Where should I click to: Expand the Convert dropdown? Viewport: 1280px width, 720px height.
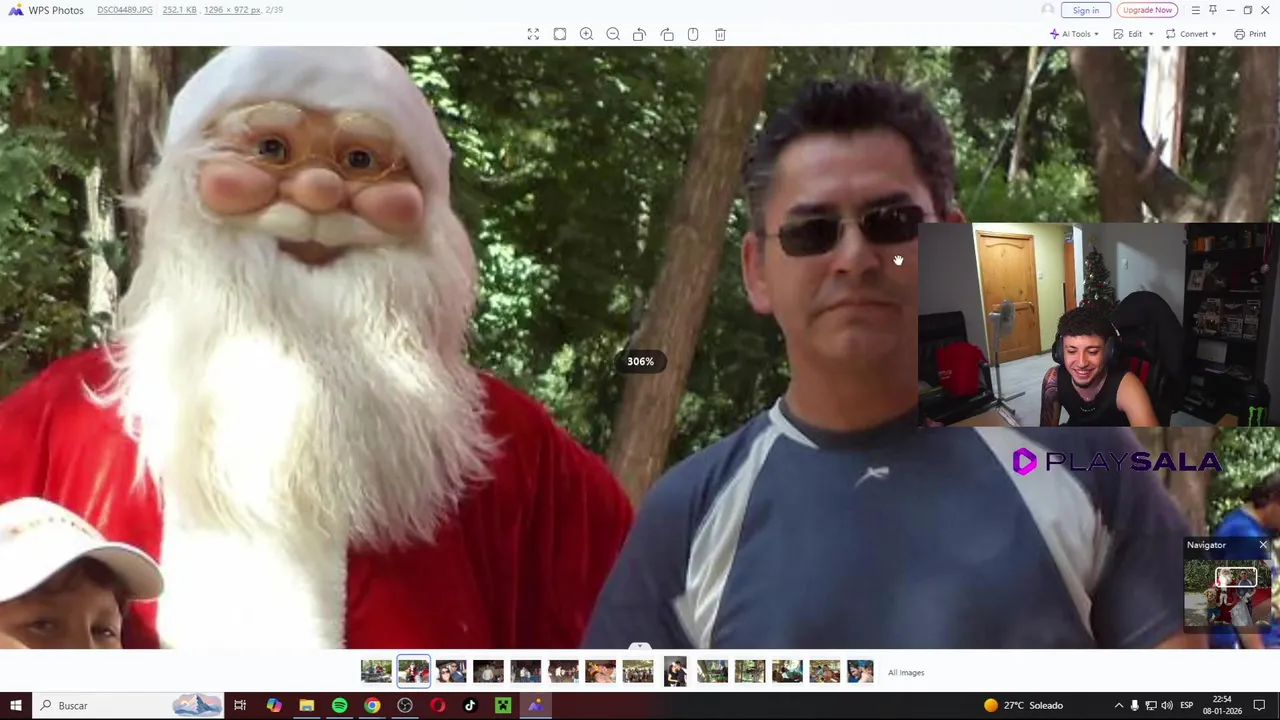[x=1191, y=34]
